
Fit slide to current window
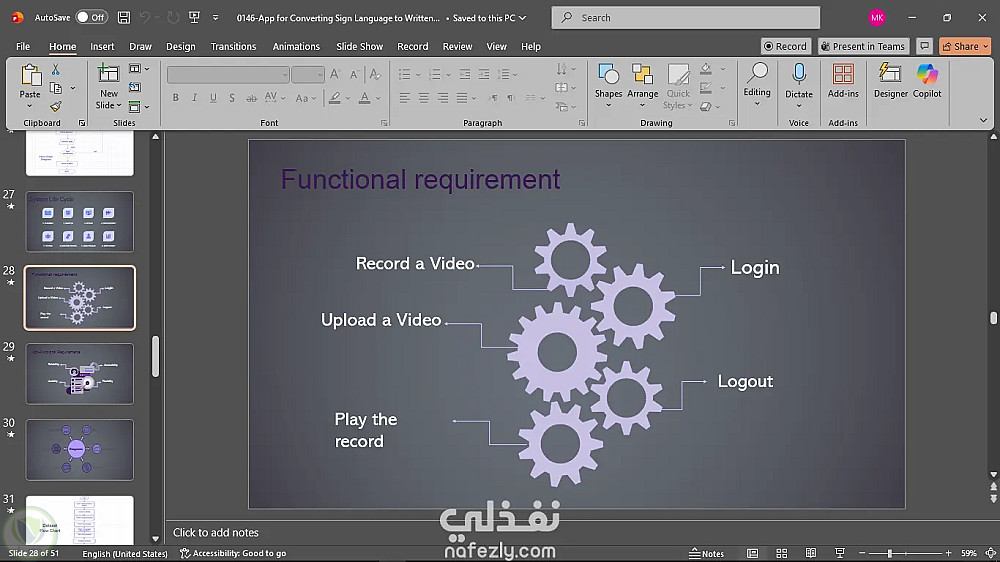pyautogui.click(x=990, y=553)
